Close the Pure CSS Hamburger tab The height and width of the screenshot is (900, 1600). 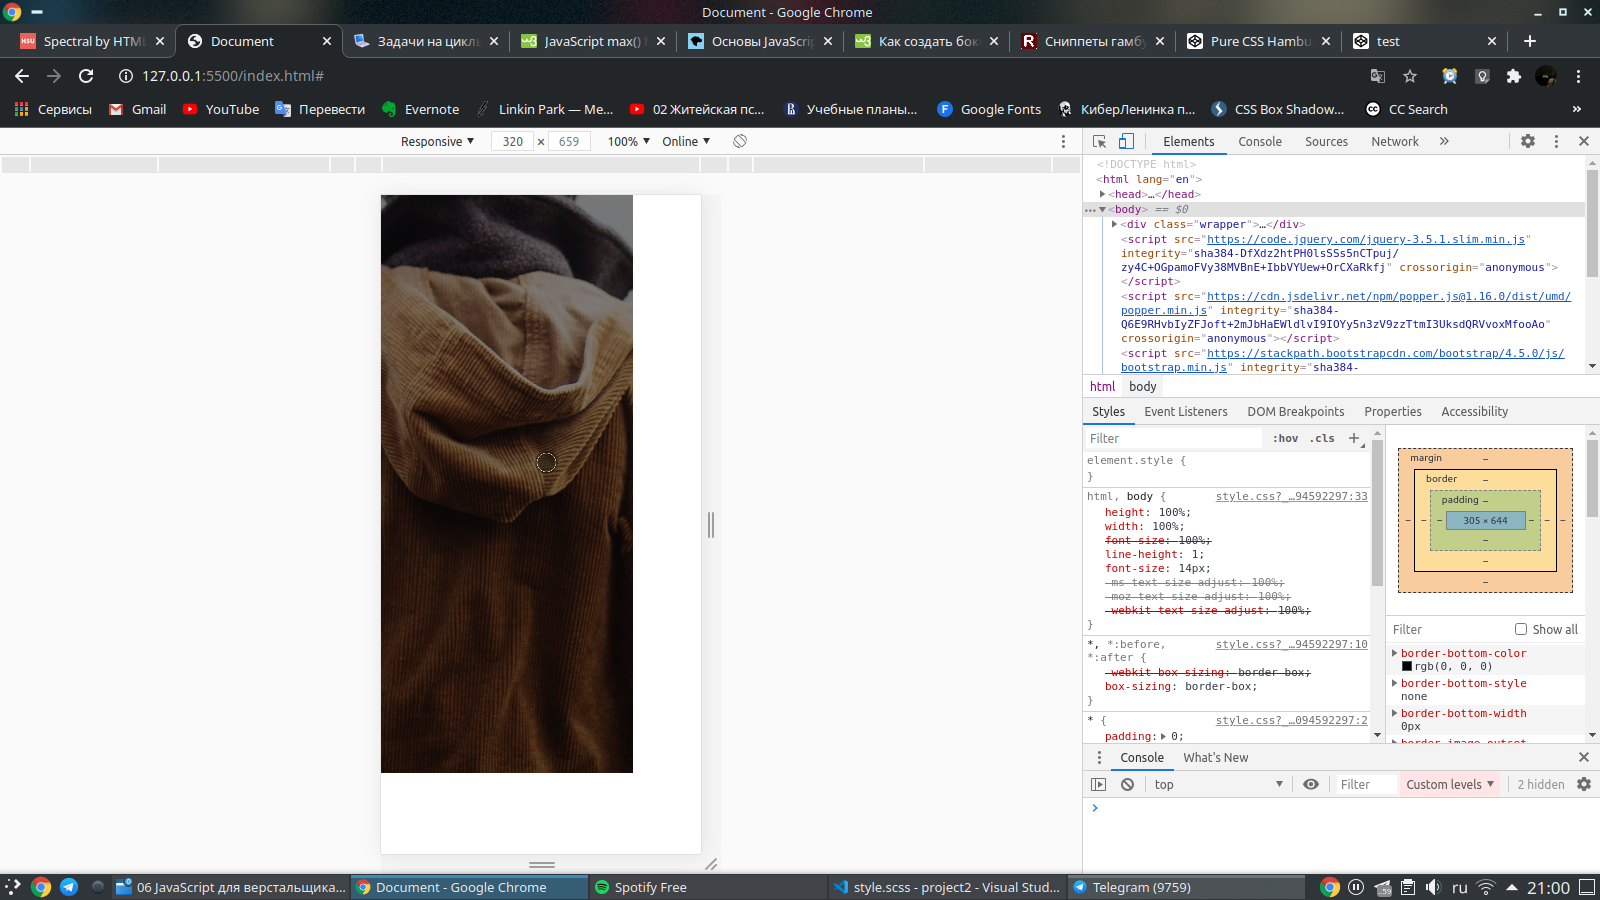tap(1326, 41)
